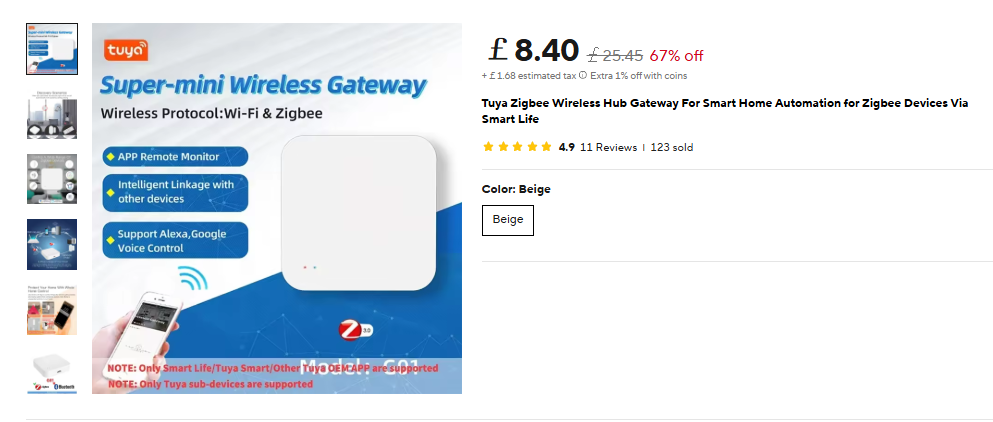Open the 11 Reviews link

tap(608, 148)
